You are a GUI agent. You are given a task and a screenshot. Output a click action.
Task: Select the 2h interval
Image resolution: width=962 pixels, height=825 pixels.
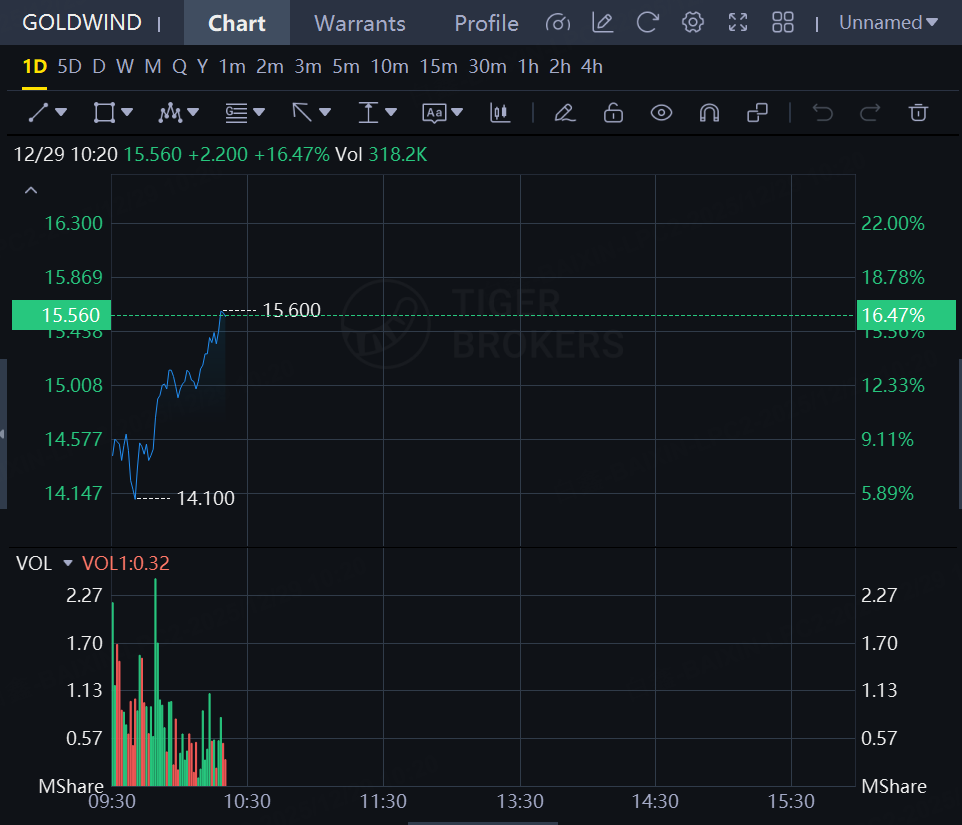pyautogui.click(x=560, y=66)
